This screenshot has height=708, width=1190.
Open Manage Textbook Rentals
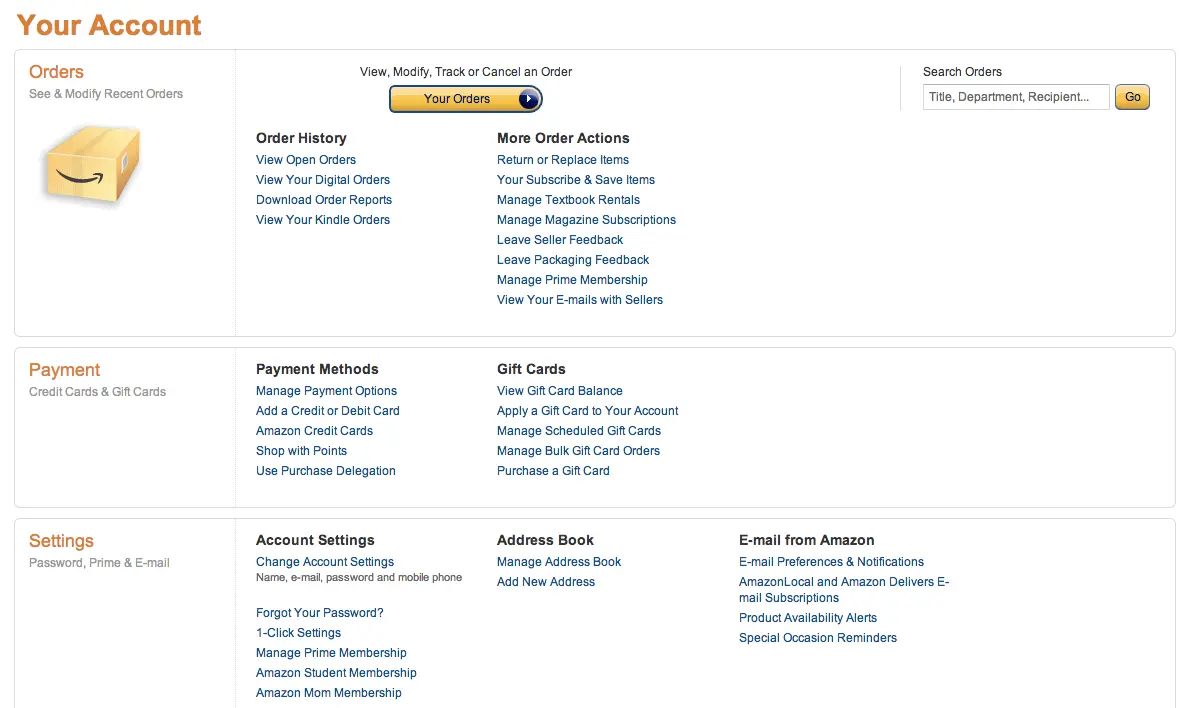pos(568,199)
